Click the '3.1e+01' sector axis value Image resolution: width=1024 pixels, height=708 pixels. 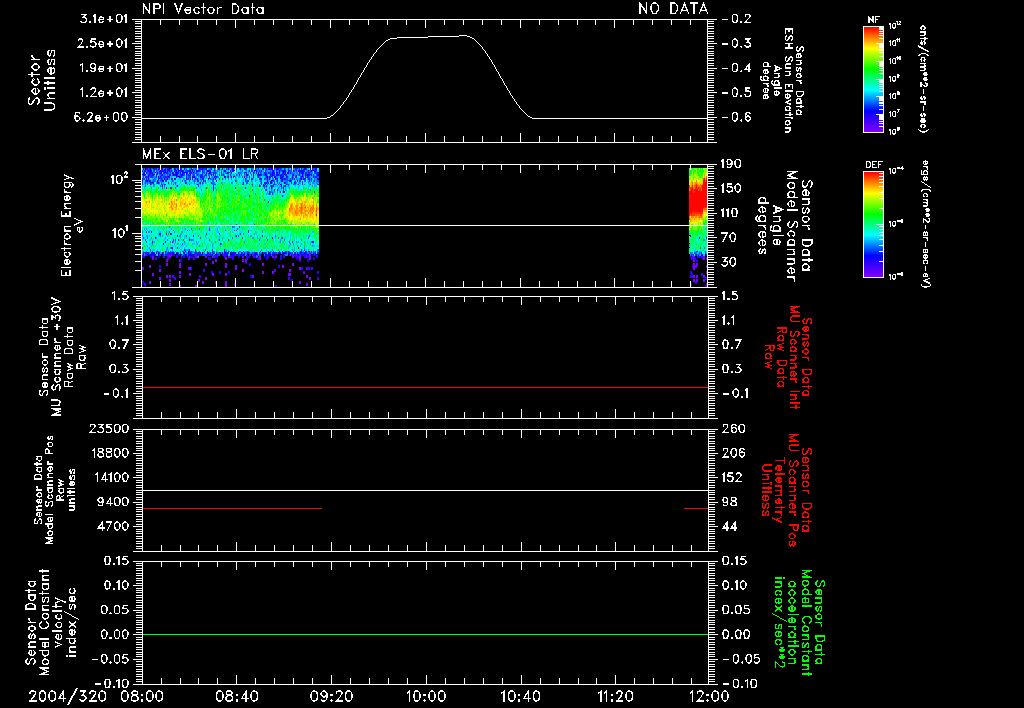(x=104, y=19)
